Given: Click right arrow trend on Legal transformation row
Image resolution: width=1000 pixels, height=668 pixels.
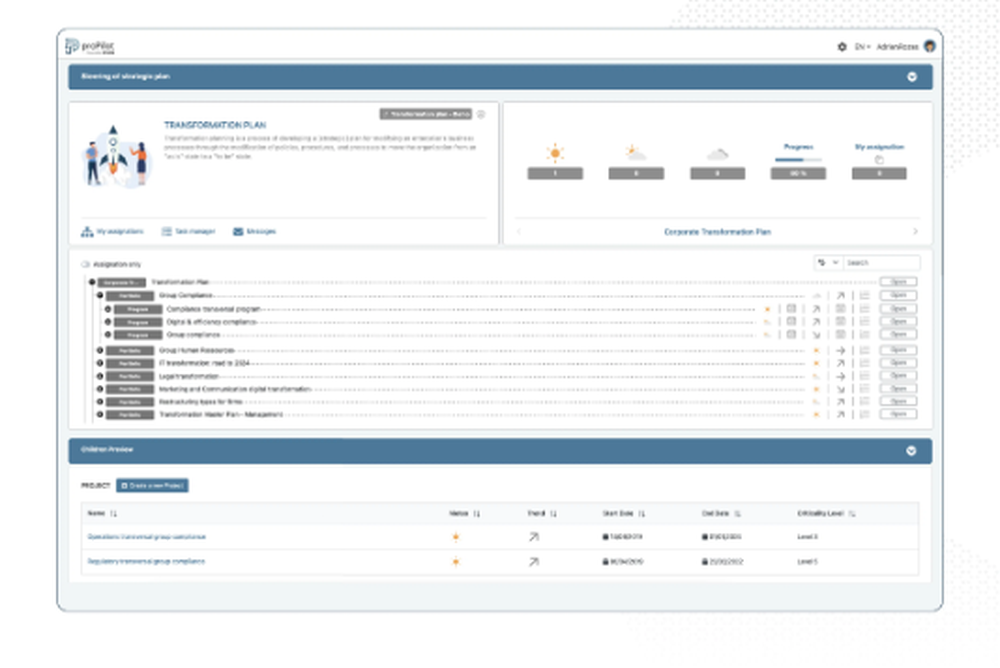Looking at the screenshot, I should coord(841,376).
